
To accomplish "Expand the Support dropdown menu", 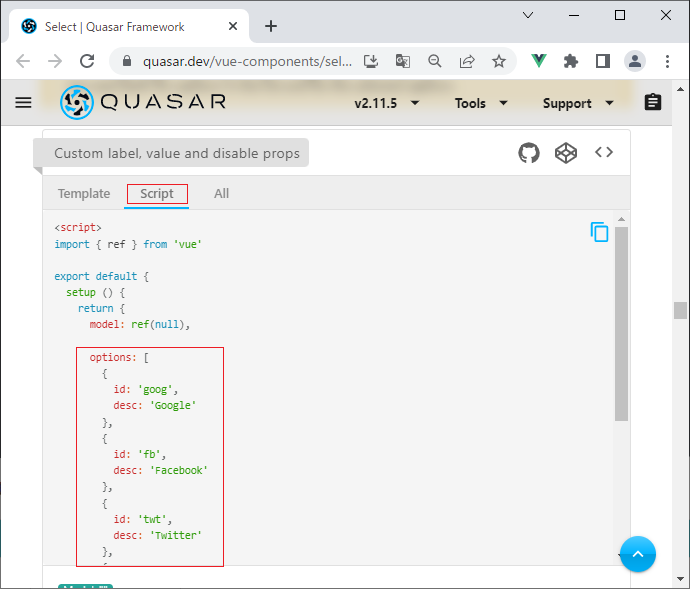I will pyautogui.click(x=578, y=103).
